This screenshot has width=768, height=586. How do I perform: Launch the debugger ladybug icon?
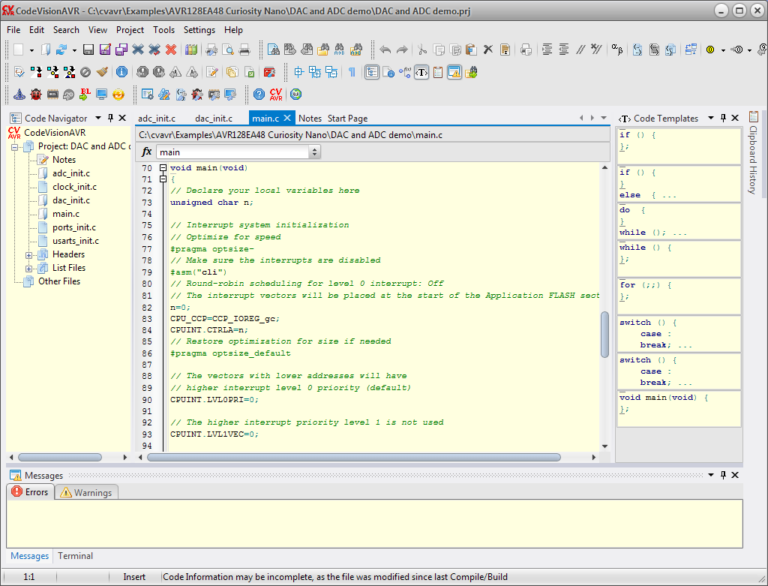pos(36,94)
